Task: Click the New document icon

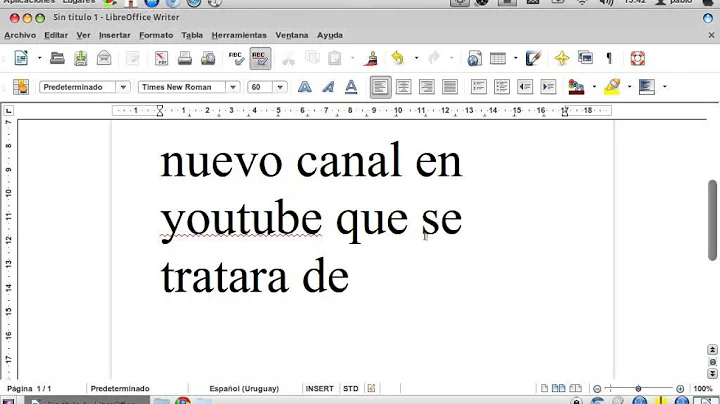Action: [21, 58]
